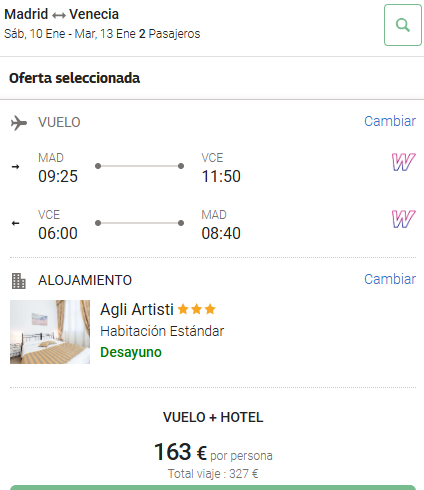Click the building icon beside ALOJAMIENTO
The height and width of the screenshot is (490, 424).
pos(19,281)
